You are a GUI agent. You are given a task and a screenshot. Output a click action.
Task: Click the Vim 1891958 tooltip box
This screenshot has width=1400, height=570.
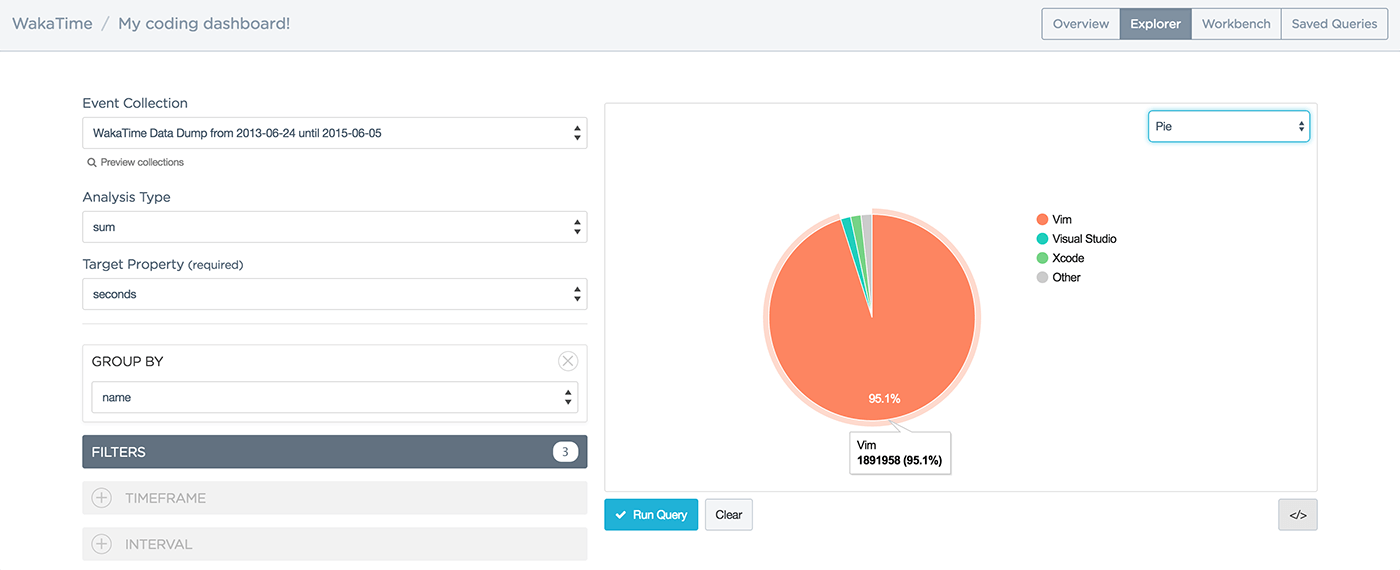[900, 453]
